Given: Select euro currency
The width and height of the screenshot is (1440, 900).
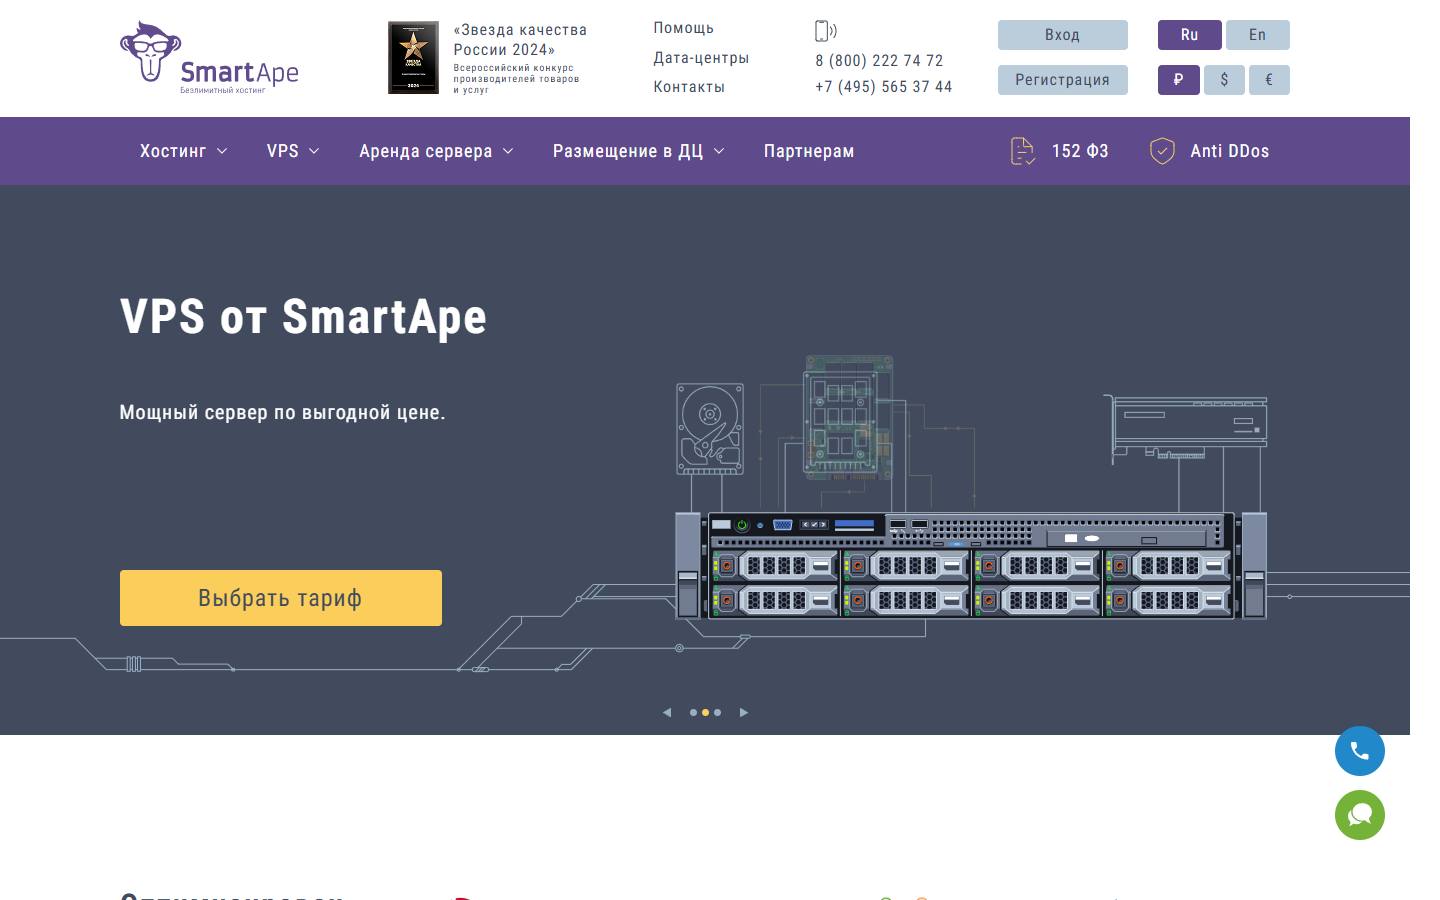Looking at the screenshot, I should pyautogui.click(x=1269, y=80).
